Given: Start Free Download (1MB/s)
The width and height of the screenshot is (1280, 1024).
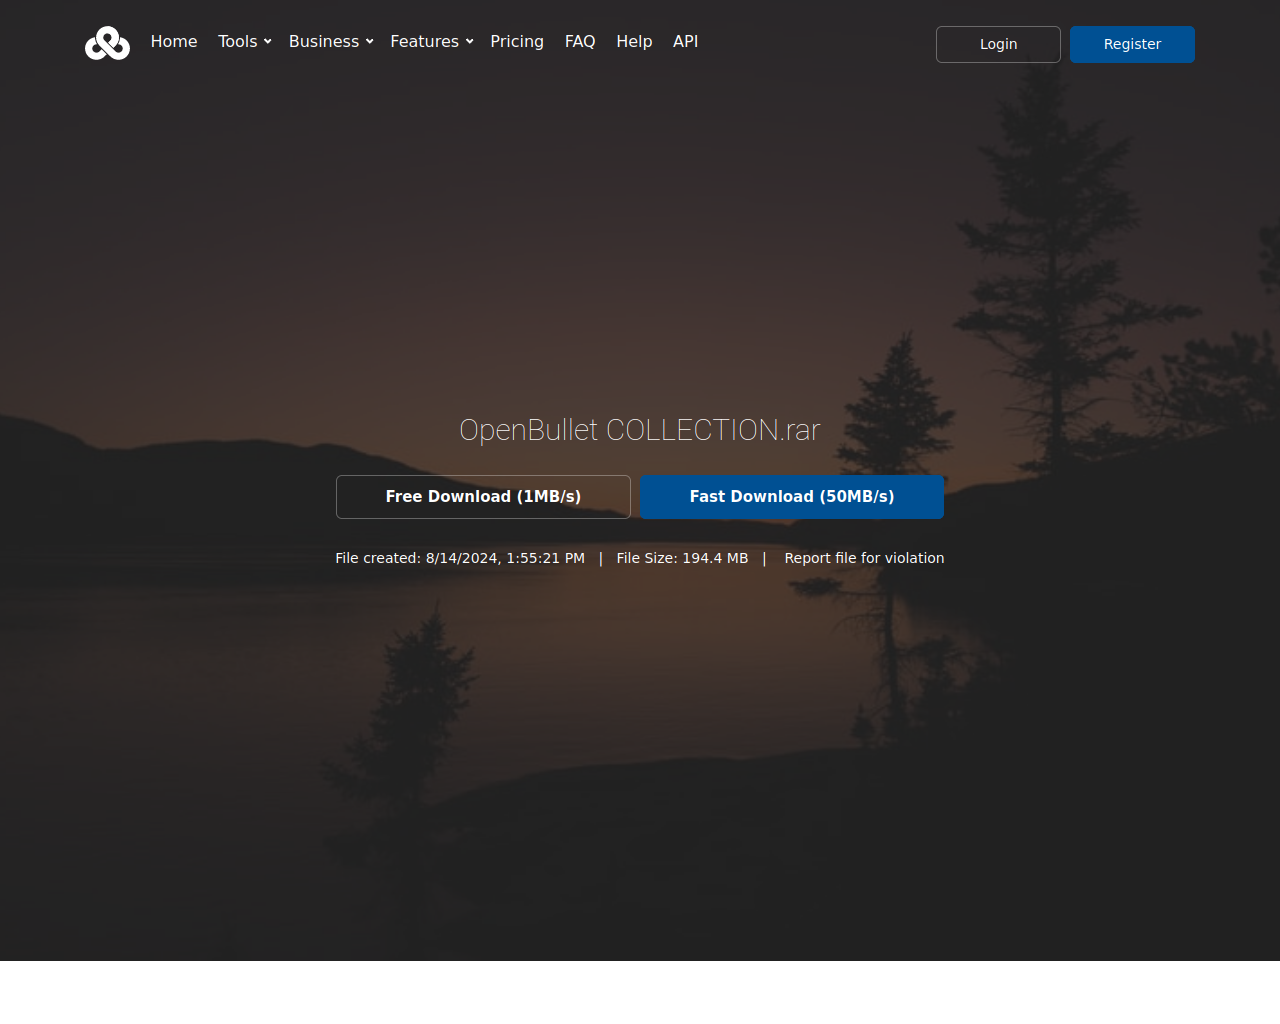Looking at the screenshot, I should (x=483, y=497).
